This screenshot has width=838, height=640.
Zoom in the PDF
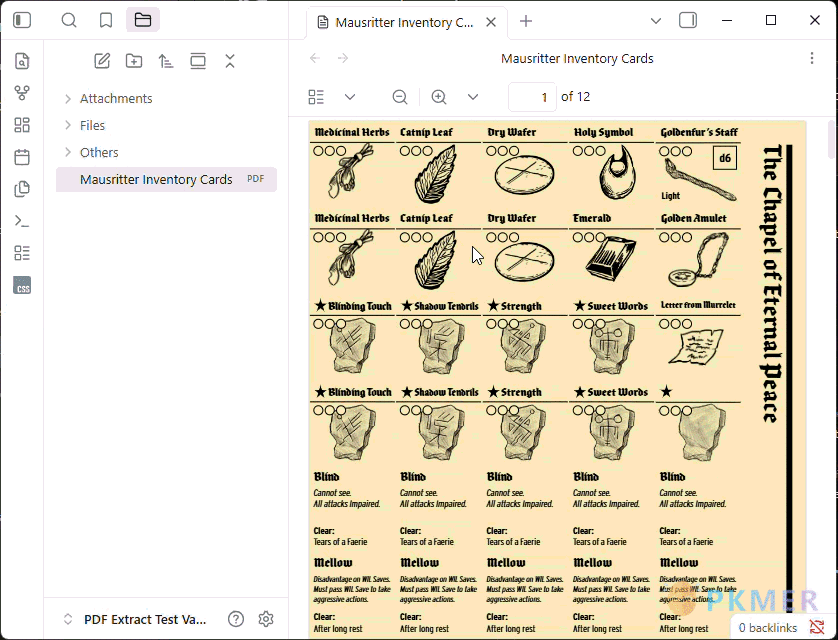point(439,97)
